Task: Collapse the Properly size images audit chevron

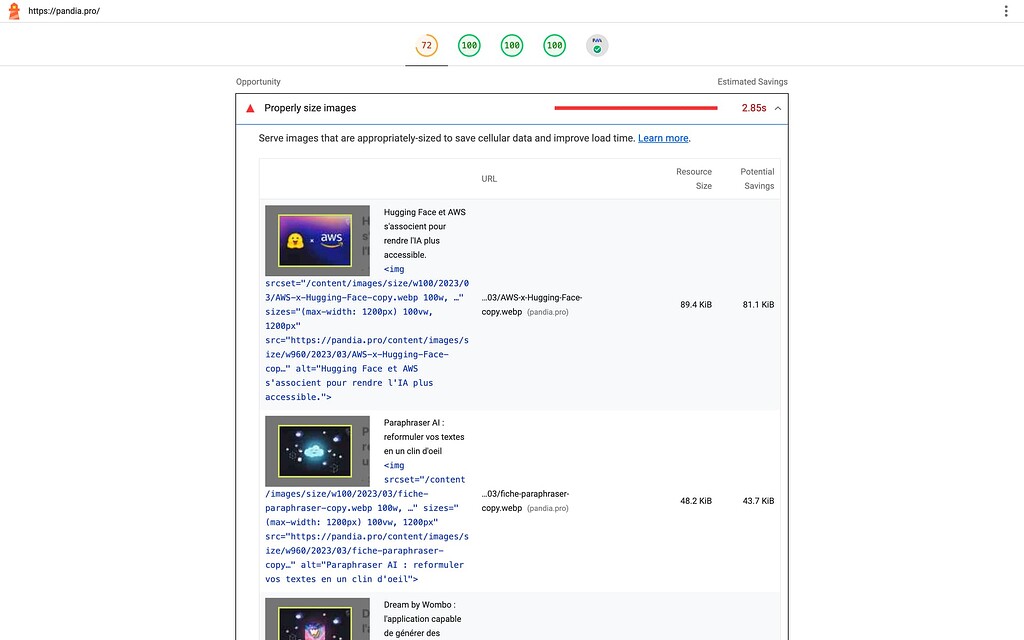Action: click(779, 108)
